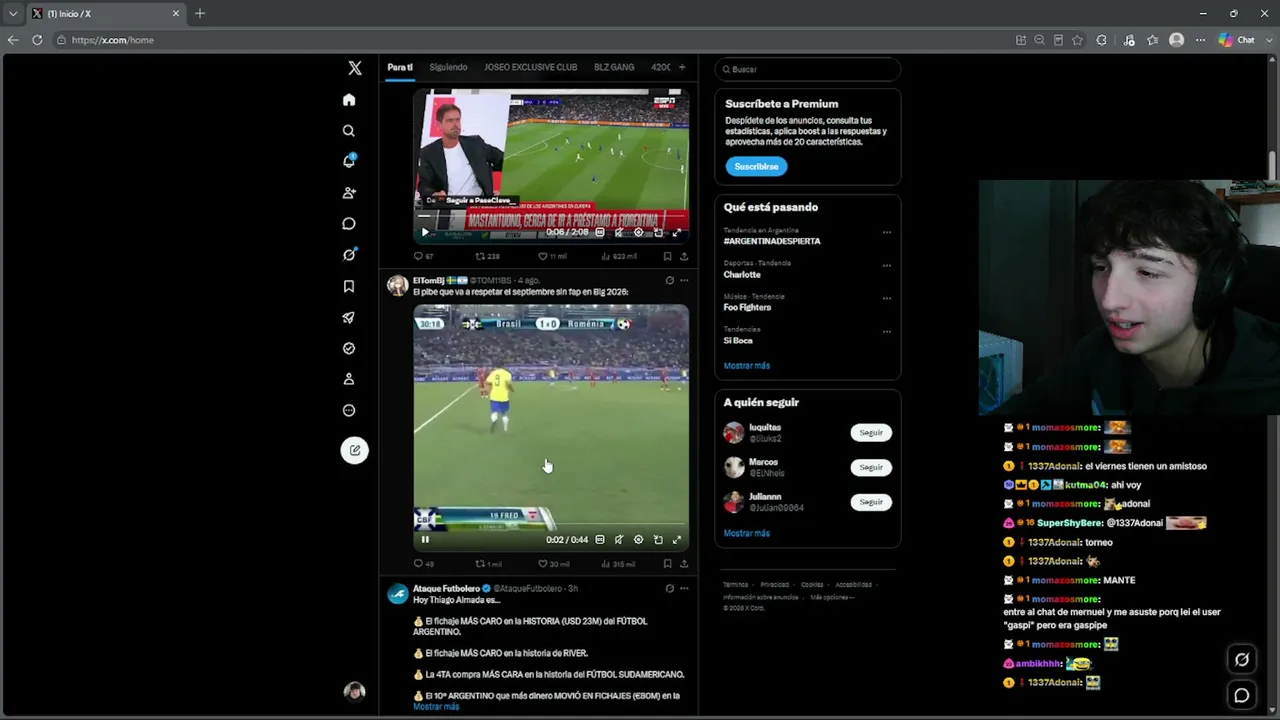Open the Notifications bell

pyautogui.click(x=349, y=161)
